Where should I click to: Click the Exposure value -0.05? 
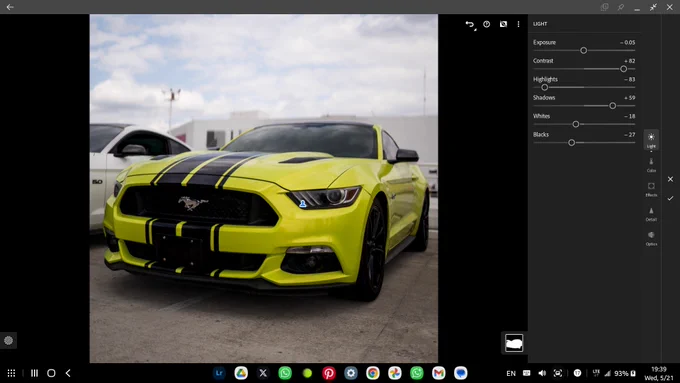point(628,43)
